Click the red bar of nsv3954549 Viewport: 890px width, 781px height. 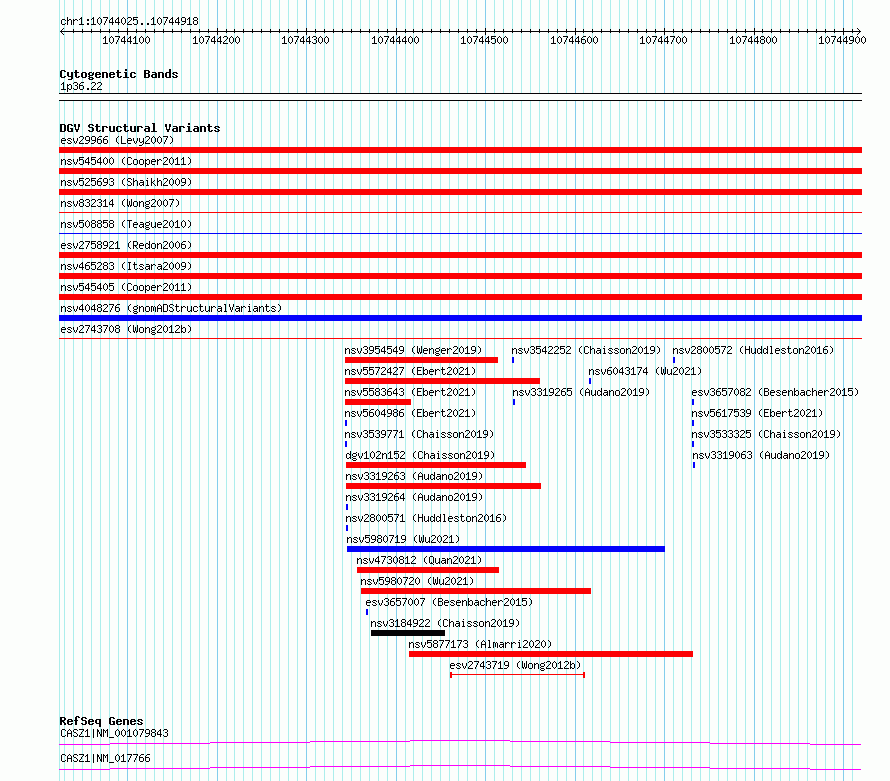click(421, 360)
